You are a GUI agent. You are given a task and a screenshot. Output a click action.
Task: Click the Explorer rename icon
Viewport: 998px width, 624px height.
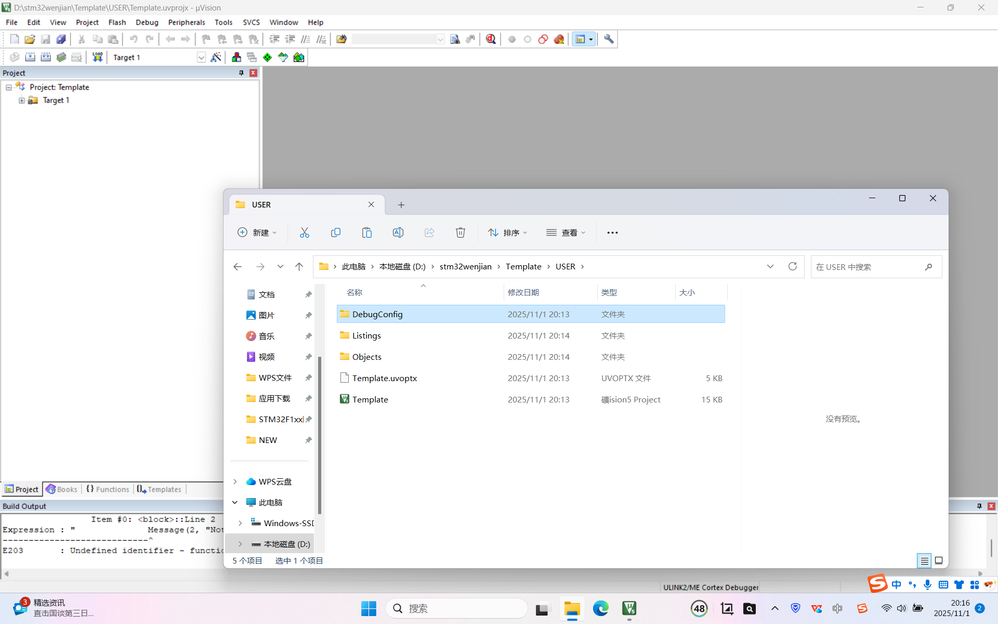click(x=398, y=232)
